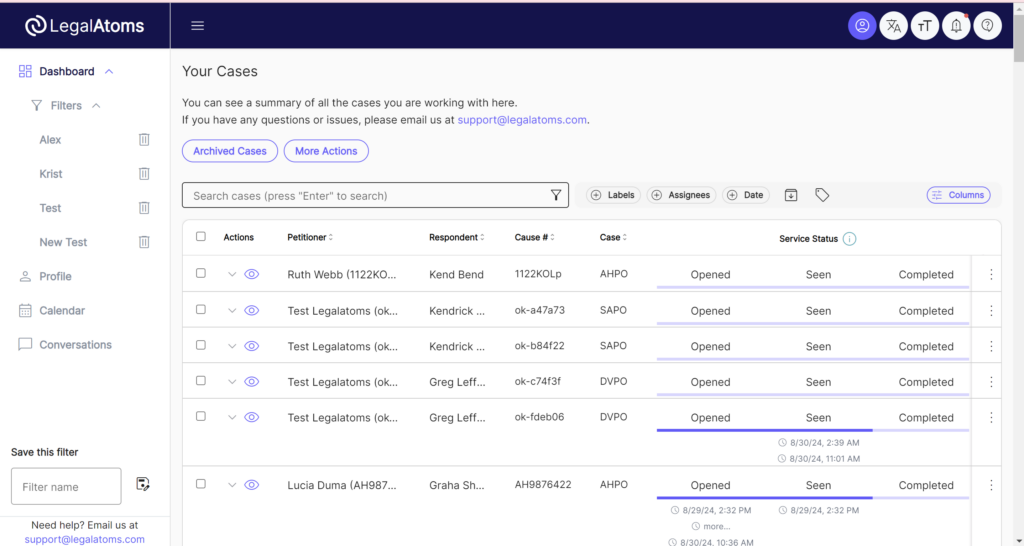This screenshot has height=546, width=1024.
Task: Click the save filter icon
Action: tap(143, 484)
